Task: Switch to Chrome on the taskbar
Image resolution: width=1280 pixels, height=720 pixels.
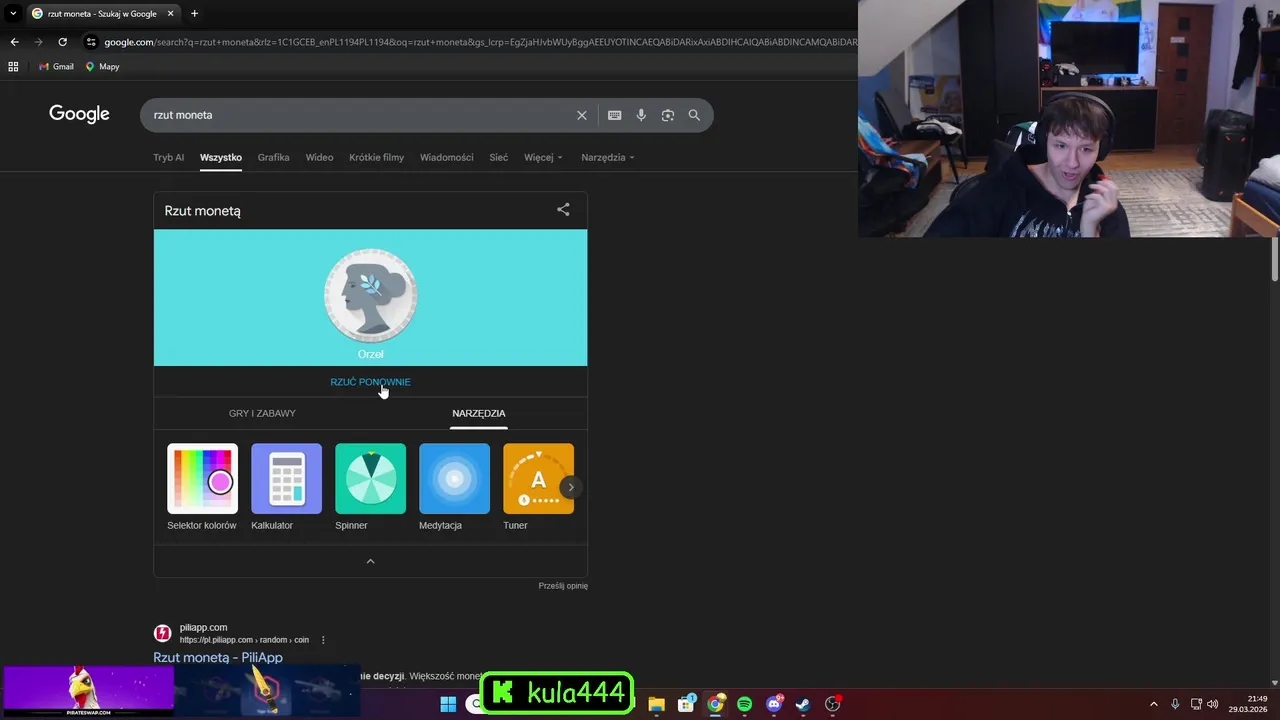Action: pyautogui.click(x=715, y=704)
